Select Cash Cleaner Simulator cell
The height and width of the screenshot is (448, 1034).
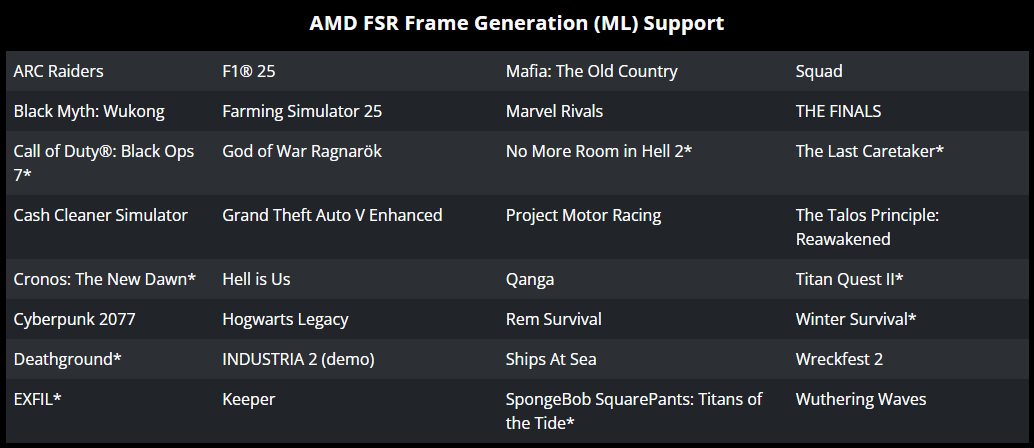(x=100, y=216)
